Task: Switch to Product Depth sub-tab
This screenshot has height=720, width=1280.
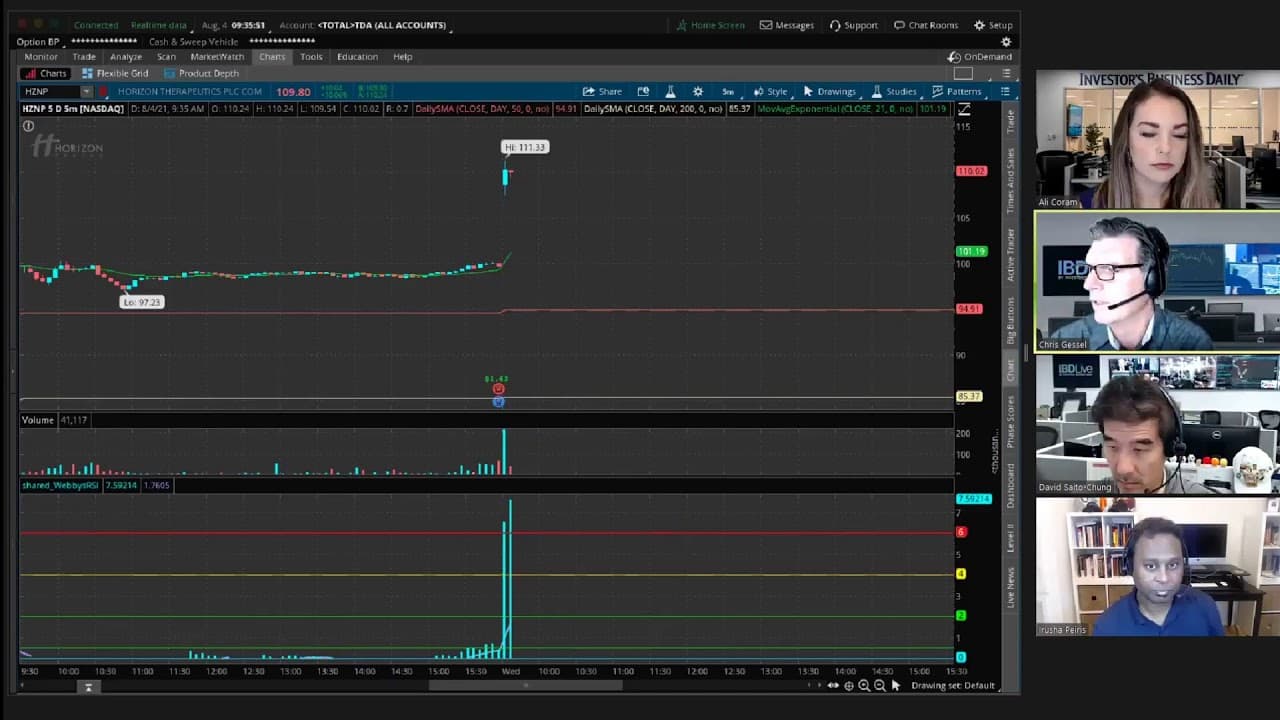Action: (201, 73)
